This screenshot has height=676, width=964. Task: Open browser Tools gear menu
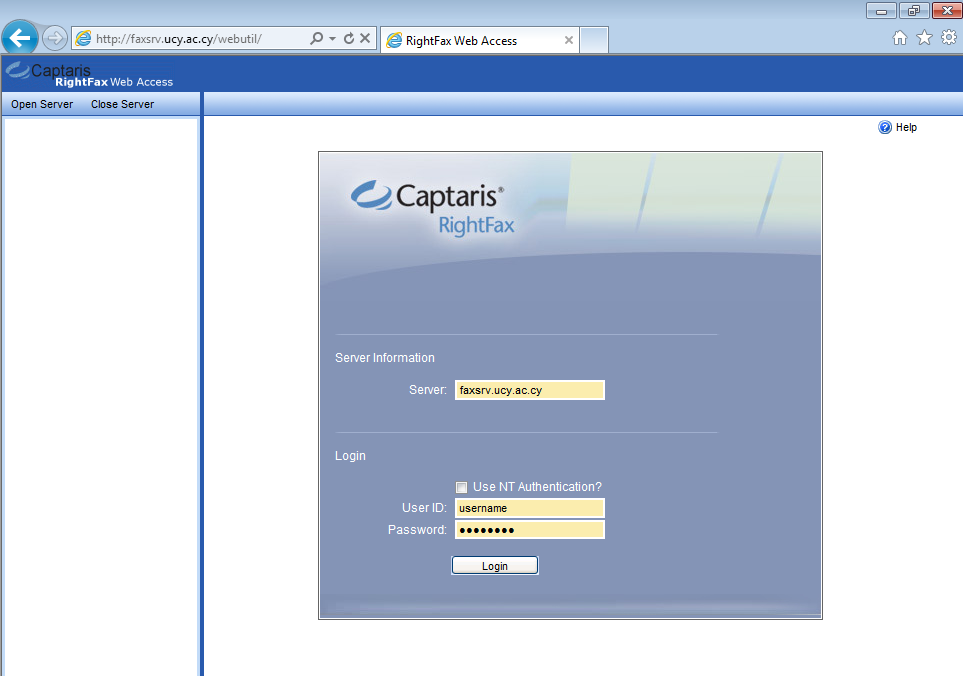click(949, 37)
